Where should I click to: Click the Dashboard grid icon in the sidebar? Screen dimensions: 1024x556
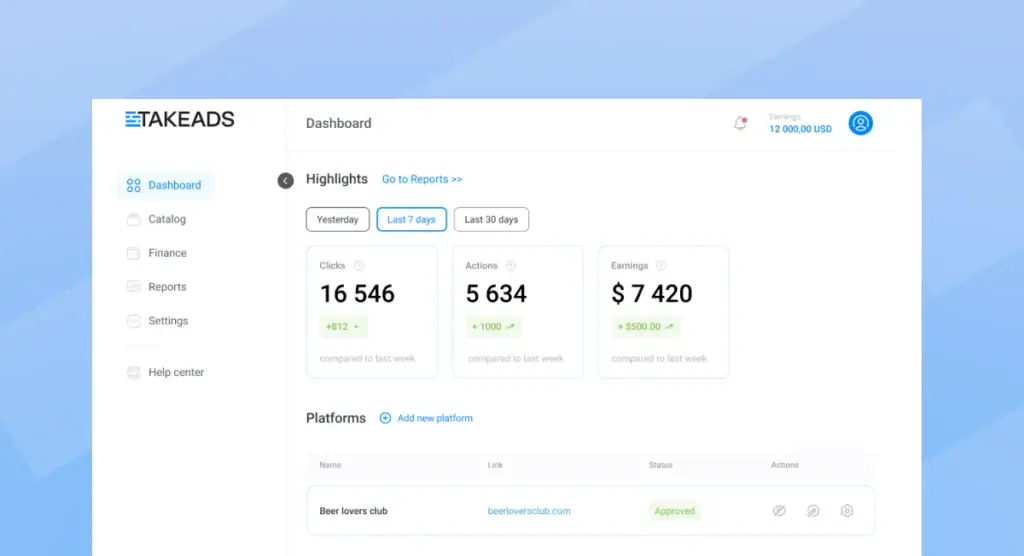[x=133, y=186]
